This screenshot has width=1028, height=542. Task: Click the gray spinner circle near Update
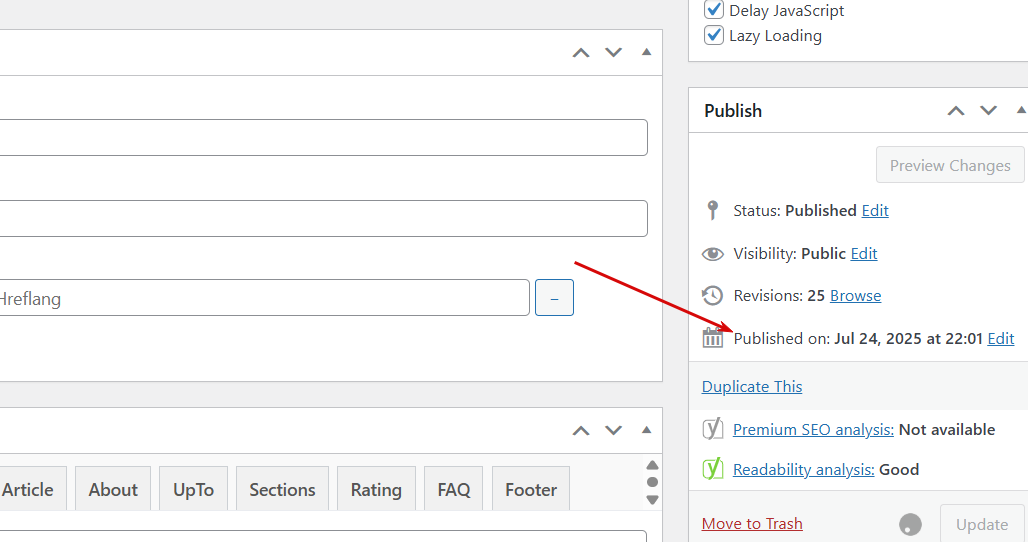(910, 524)
